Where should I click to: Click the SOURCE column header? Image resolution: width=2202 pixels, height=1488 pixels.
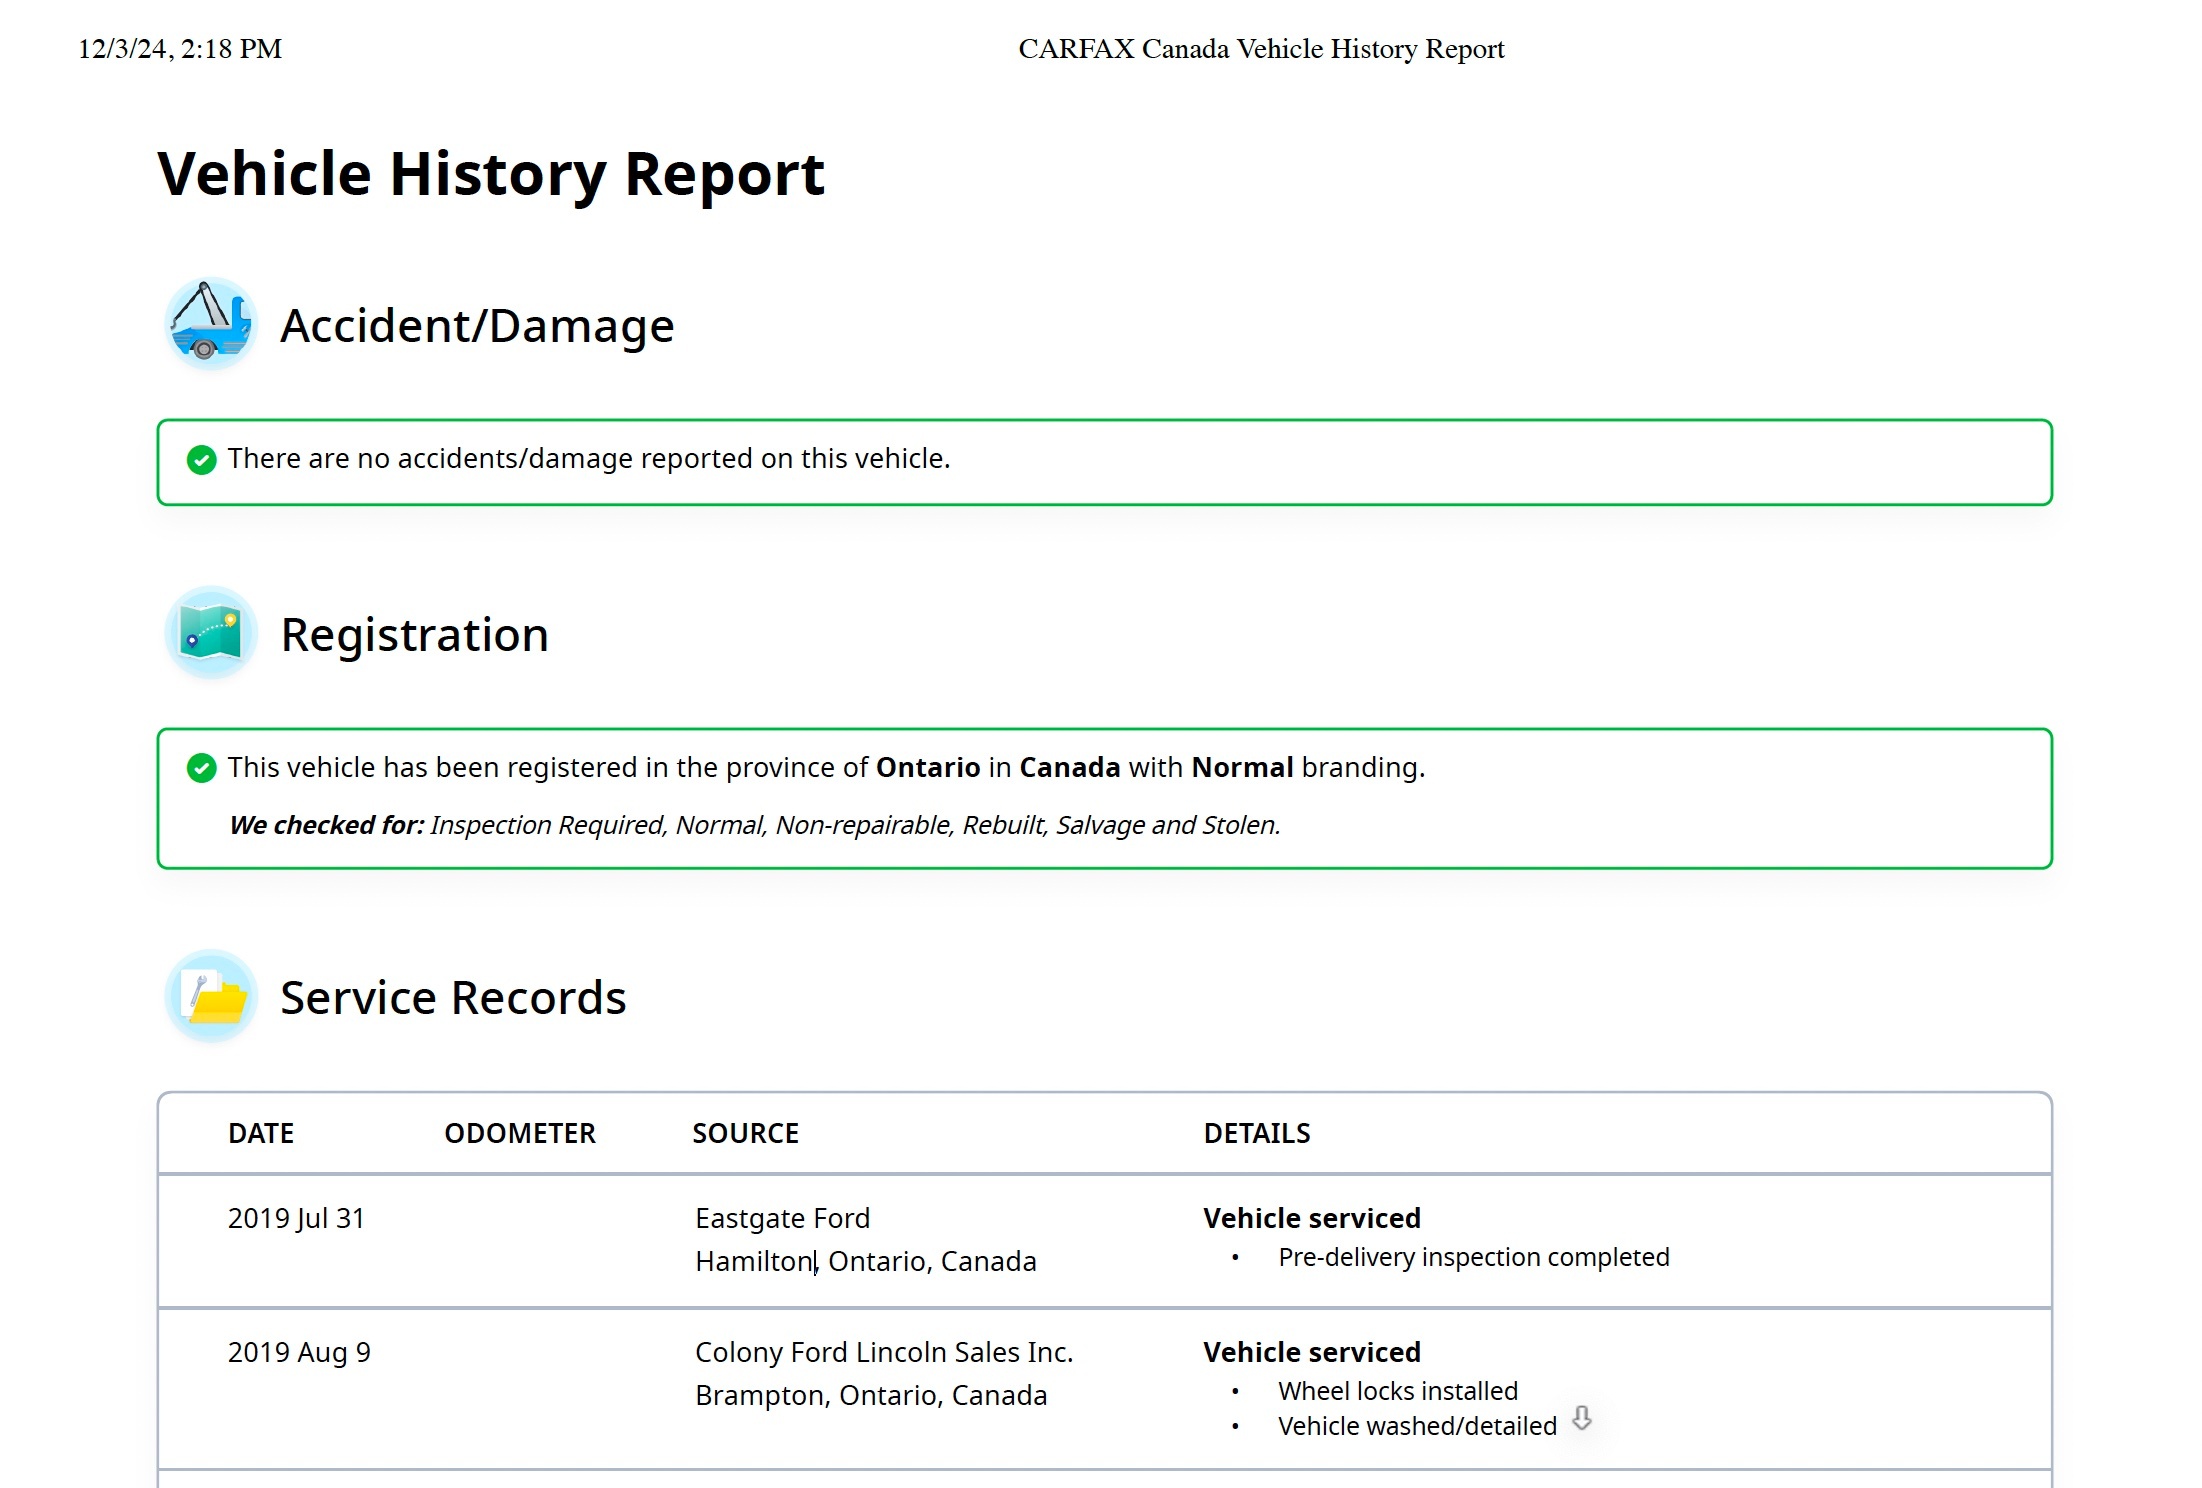[746, 1133]
